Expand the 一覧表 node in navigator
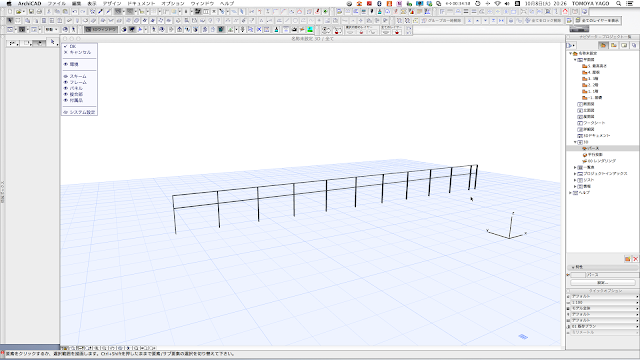 click(x=576, y=167)
